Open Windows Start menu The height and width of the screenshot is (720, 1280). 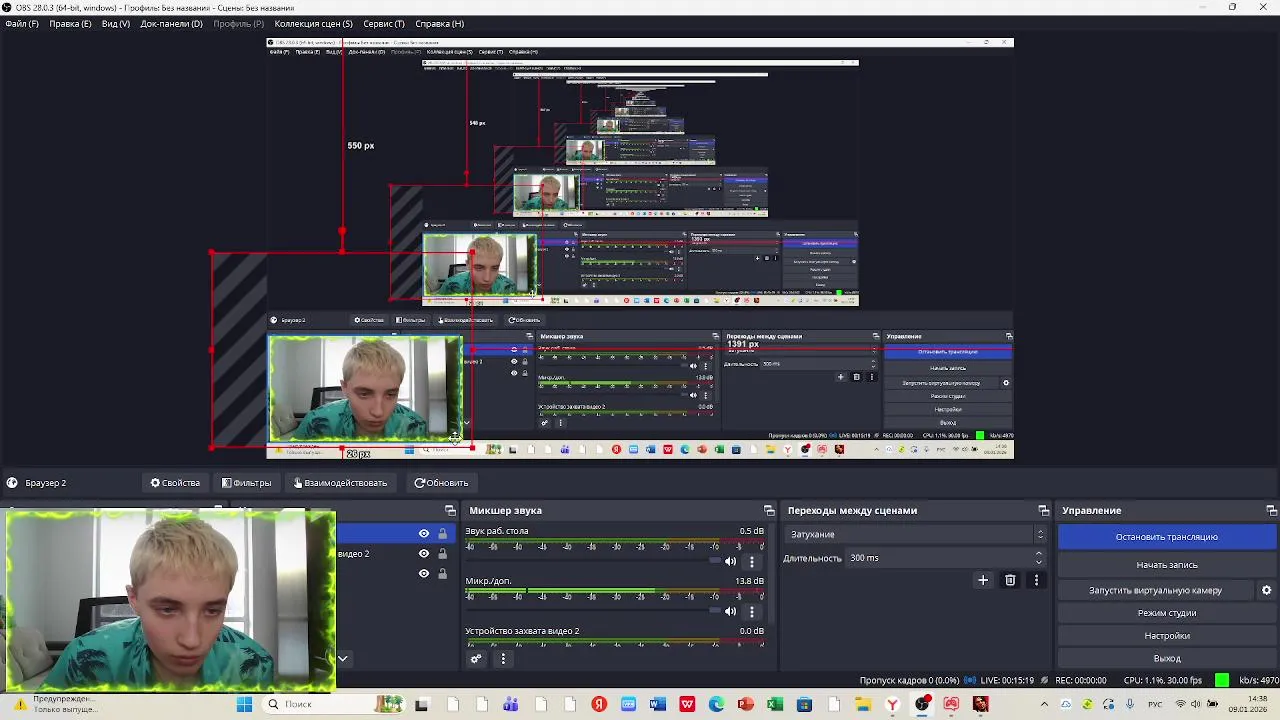(x=244, y=704)
